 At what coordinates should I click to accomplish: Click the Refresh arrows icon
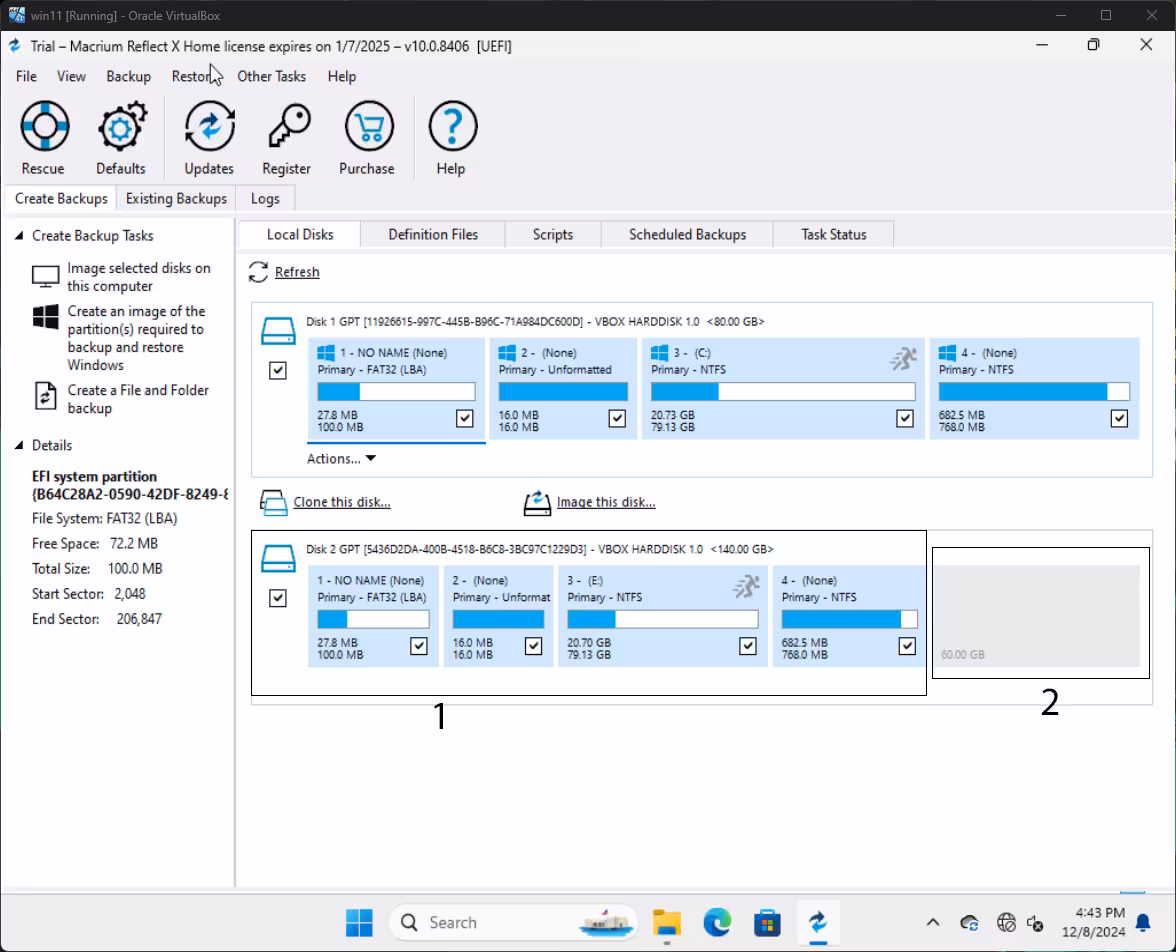258,272
